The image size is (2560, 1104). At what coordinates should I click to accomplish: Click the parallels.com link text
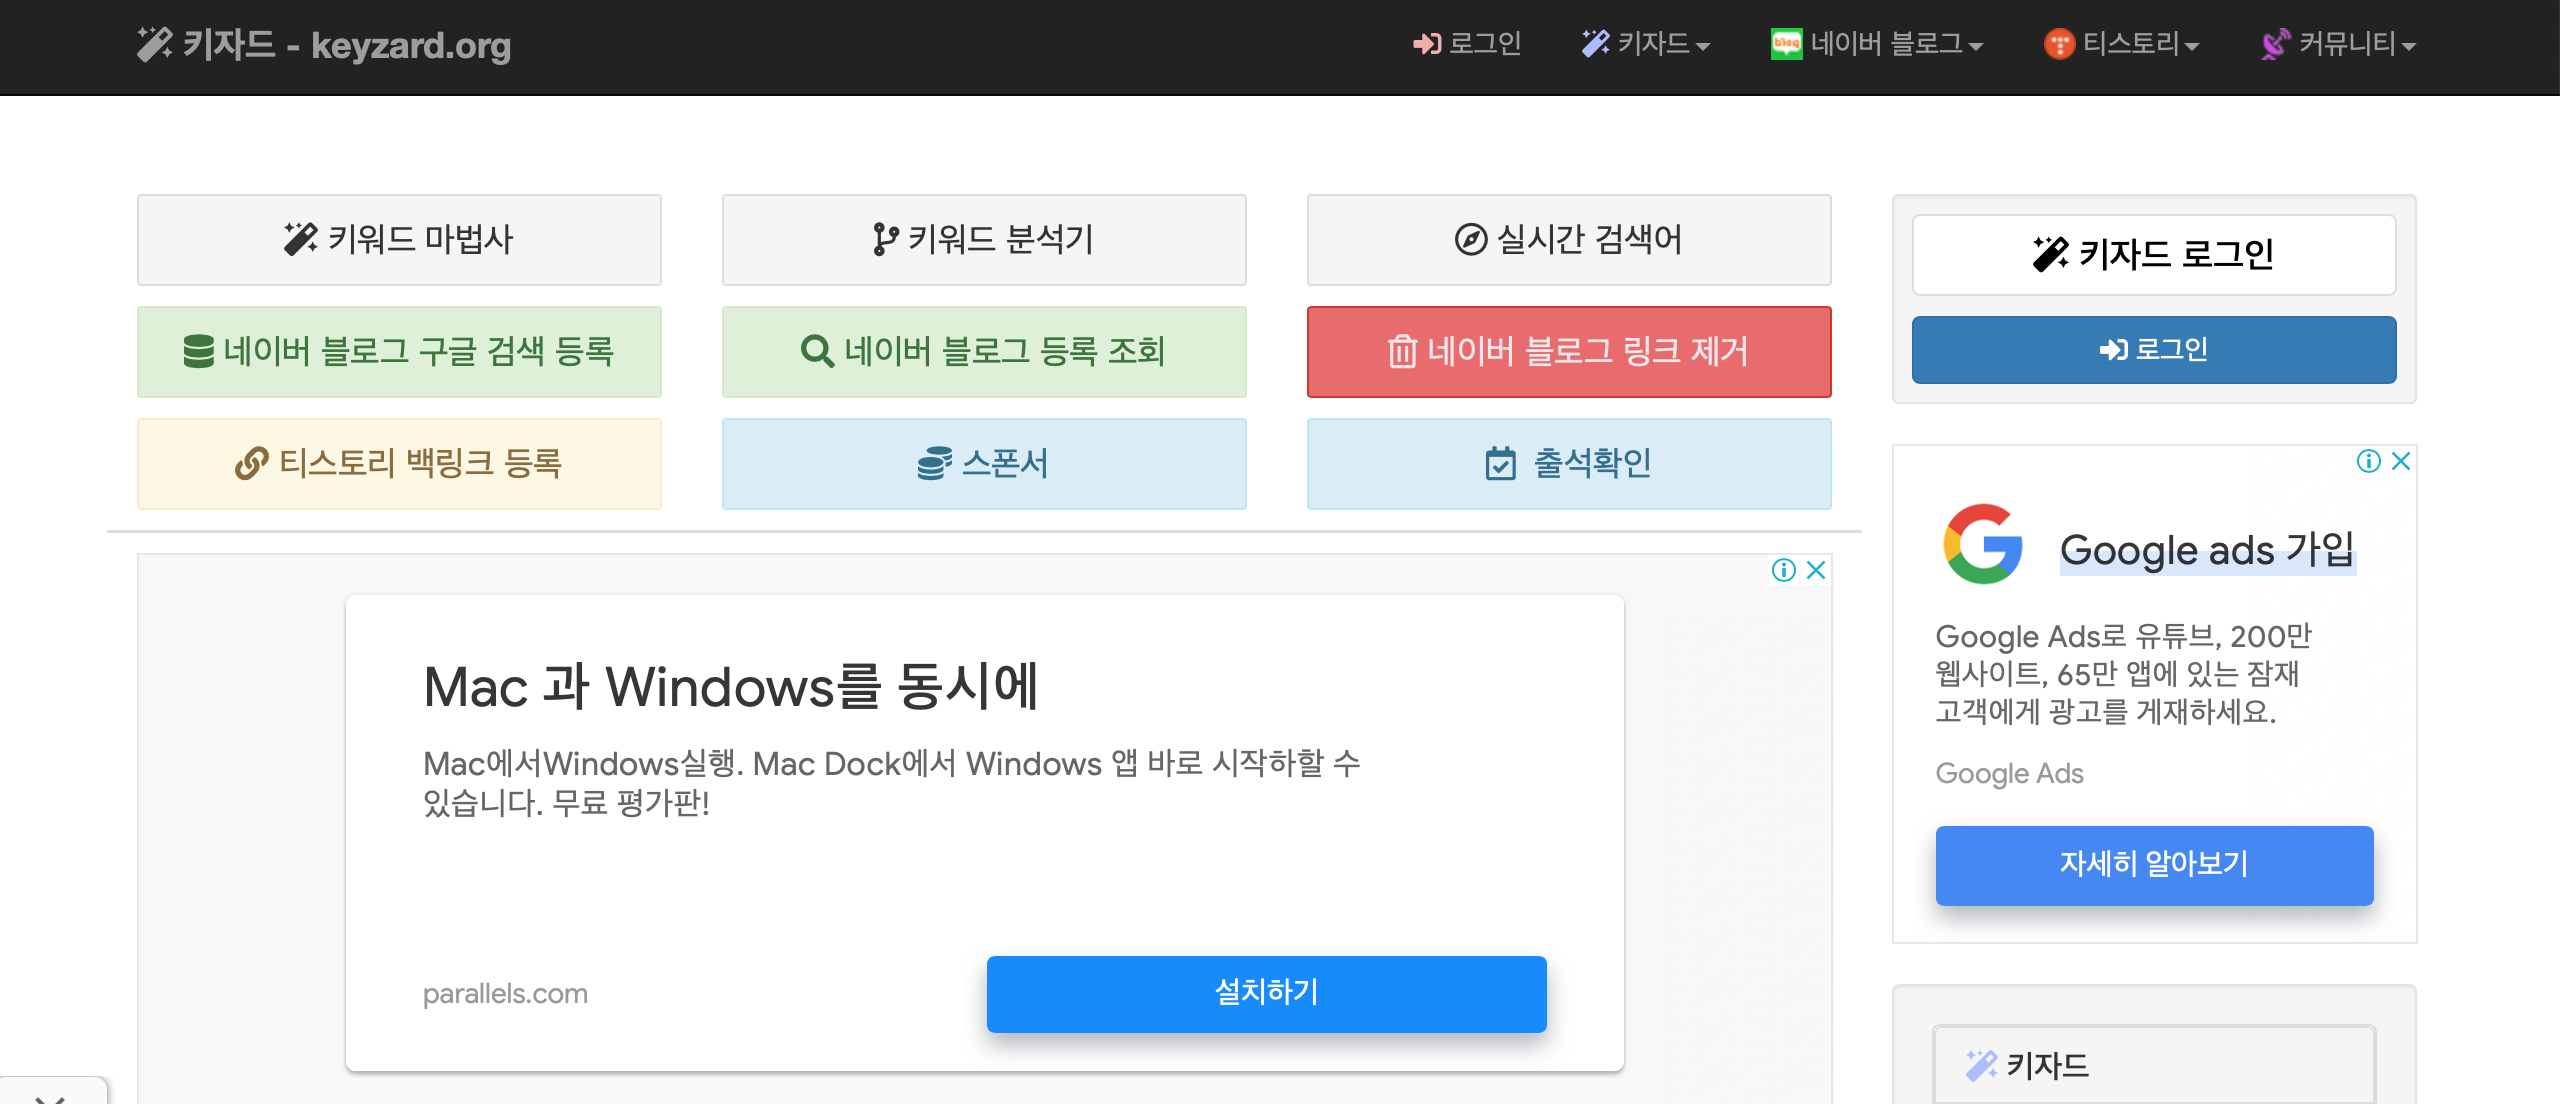point(505,994)
